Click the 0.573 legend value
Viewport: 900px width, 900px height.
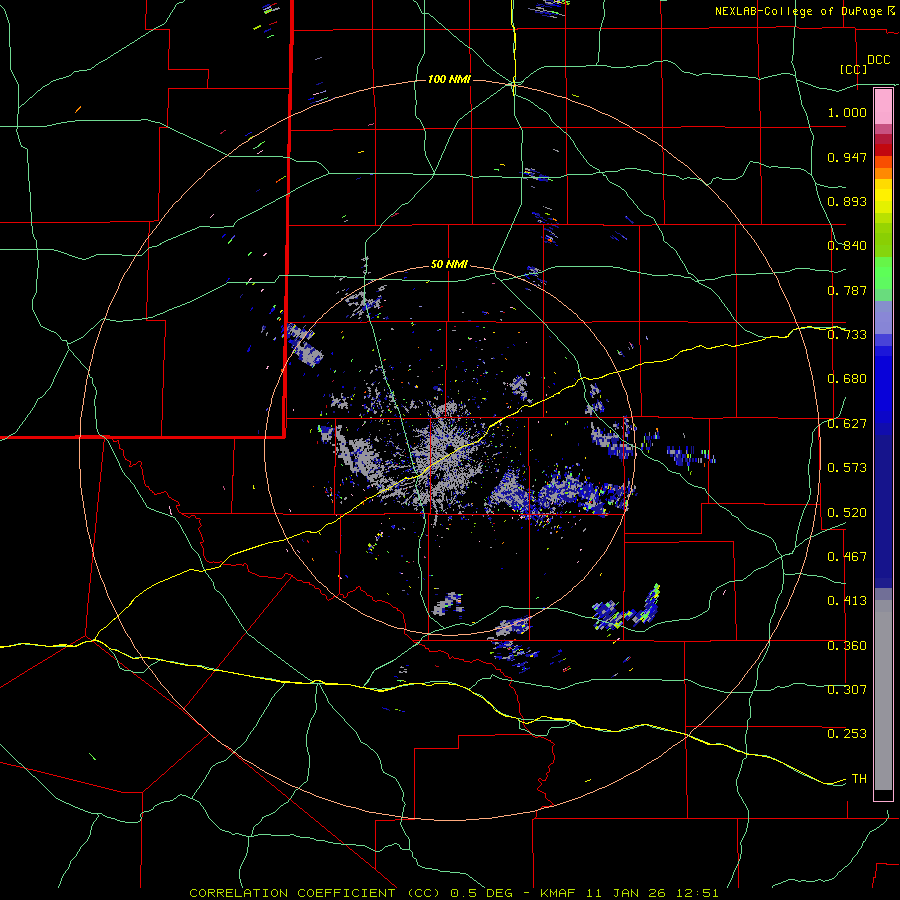click(x=847, y=468)
